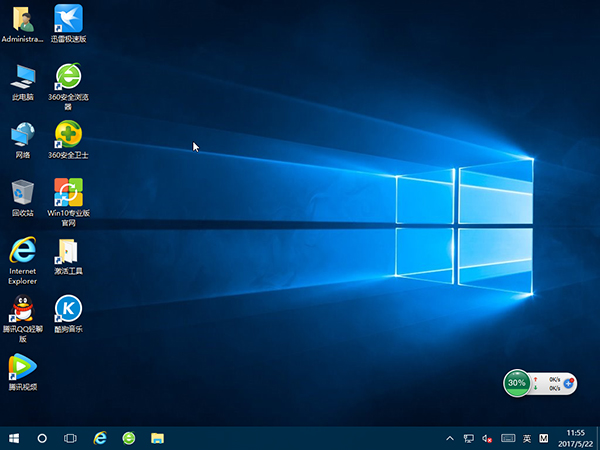Click the 30% memory usage green ball
The width and height of the screenshot is (600, 450).
click(517, 383)
